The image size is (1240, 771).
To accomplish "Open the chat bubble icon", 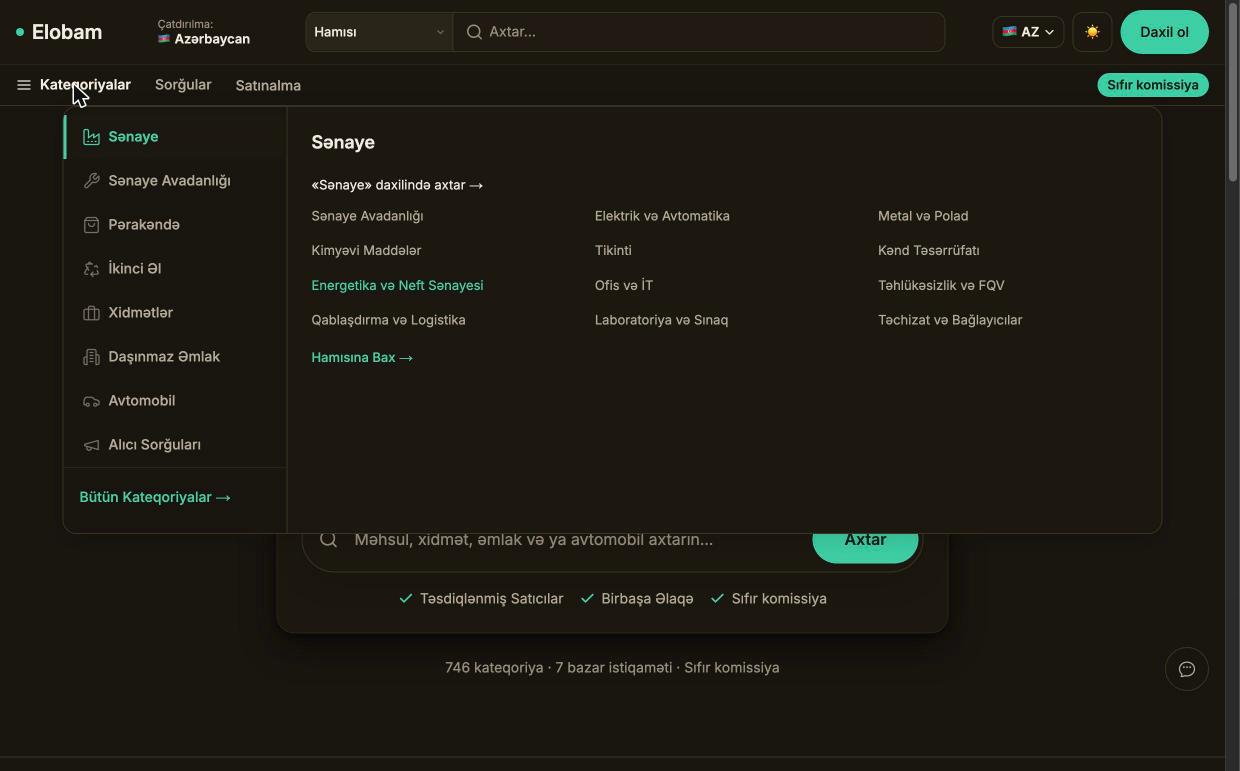I will pos(1187,669).
